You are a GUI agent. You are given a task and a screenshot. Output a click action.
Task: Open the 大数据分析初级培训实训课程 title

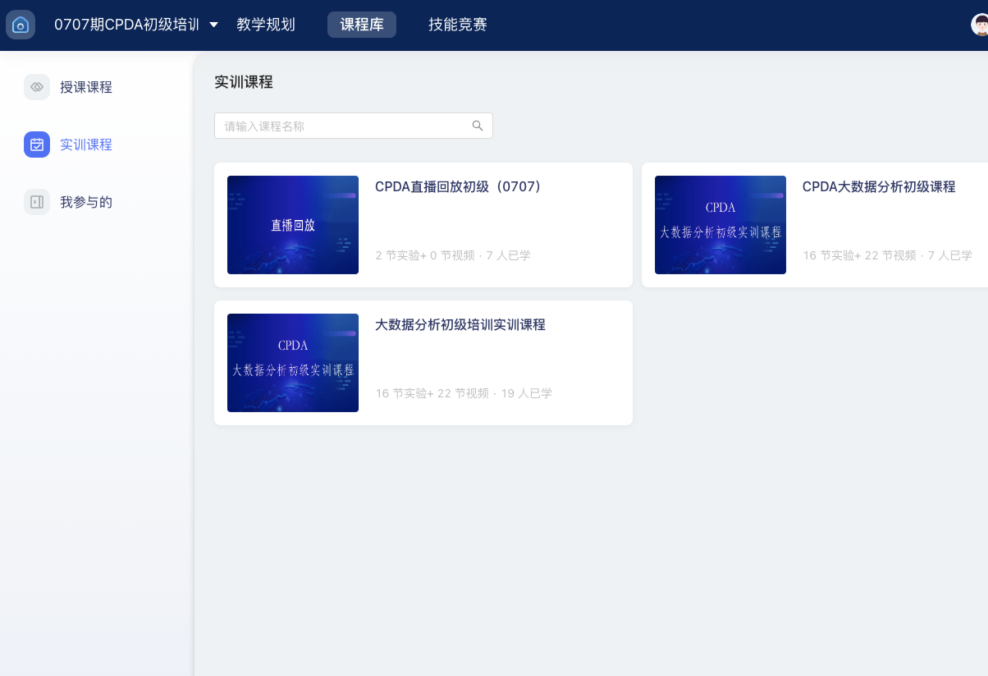[x=460, y=324]
